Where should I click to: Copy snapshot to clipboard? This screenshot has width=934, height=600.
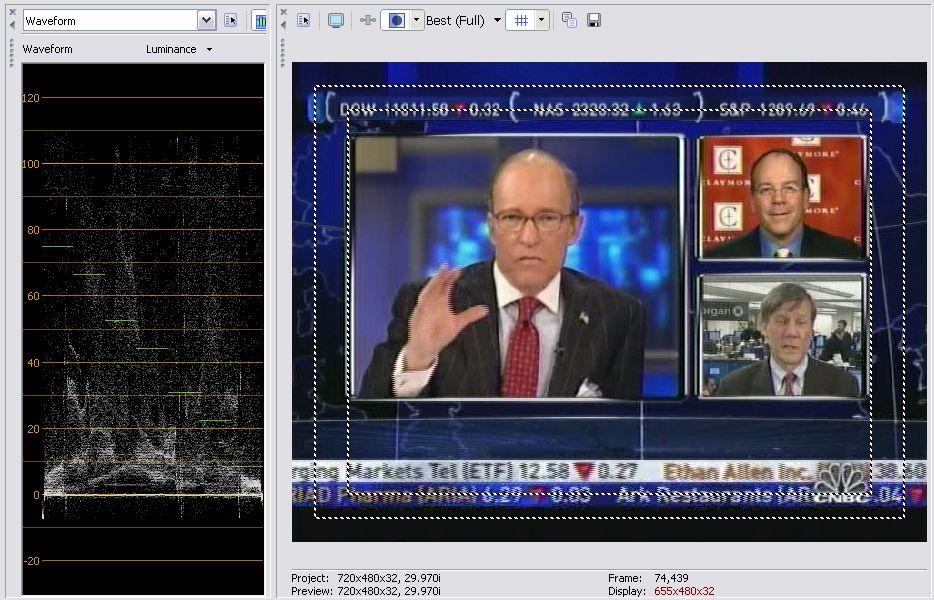pyautogui.click(x=569, y=20)
